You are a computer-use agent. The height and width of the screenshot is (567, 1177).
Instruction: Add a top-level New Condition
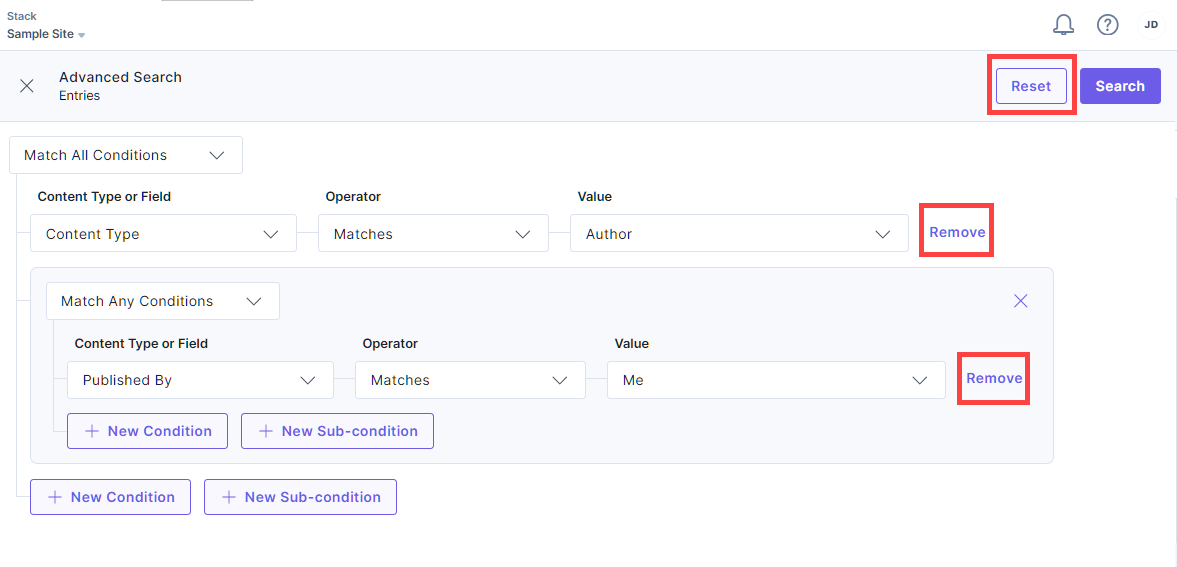110,497
